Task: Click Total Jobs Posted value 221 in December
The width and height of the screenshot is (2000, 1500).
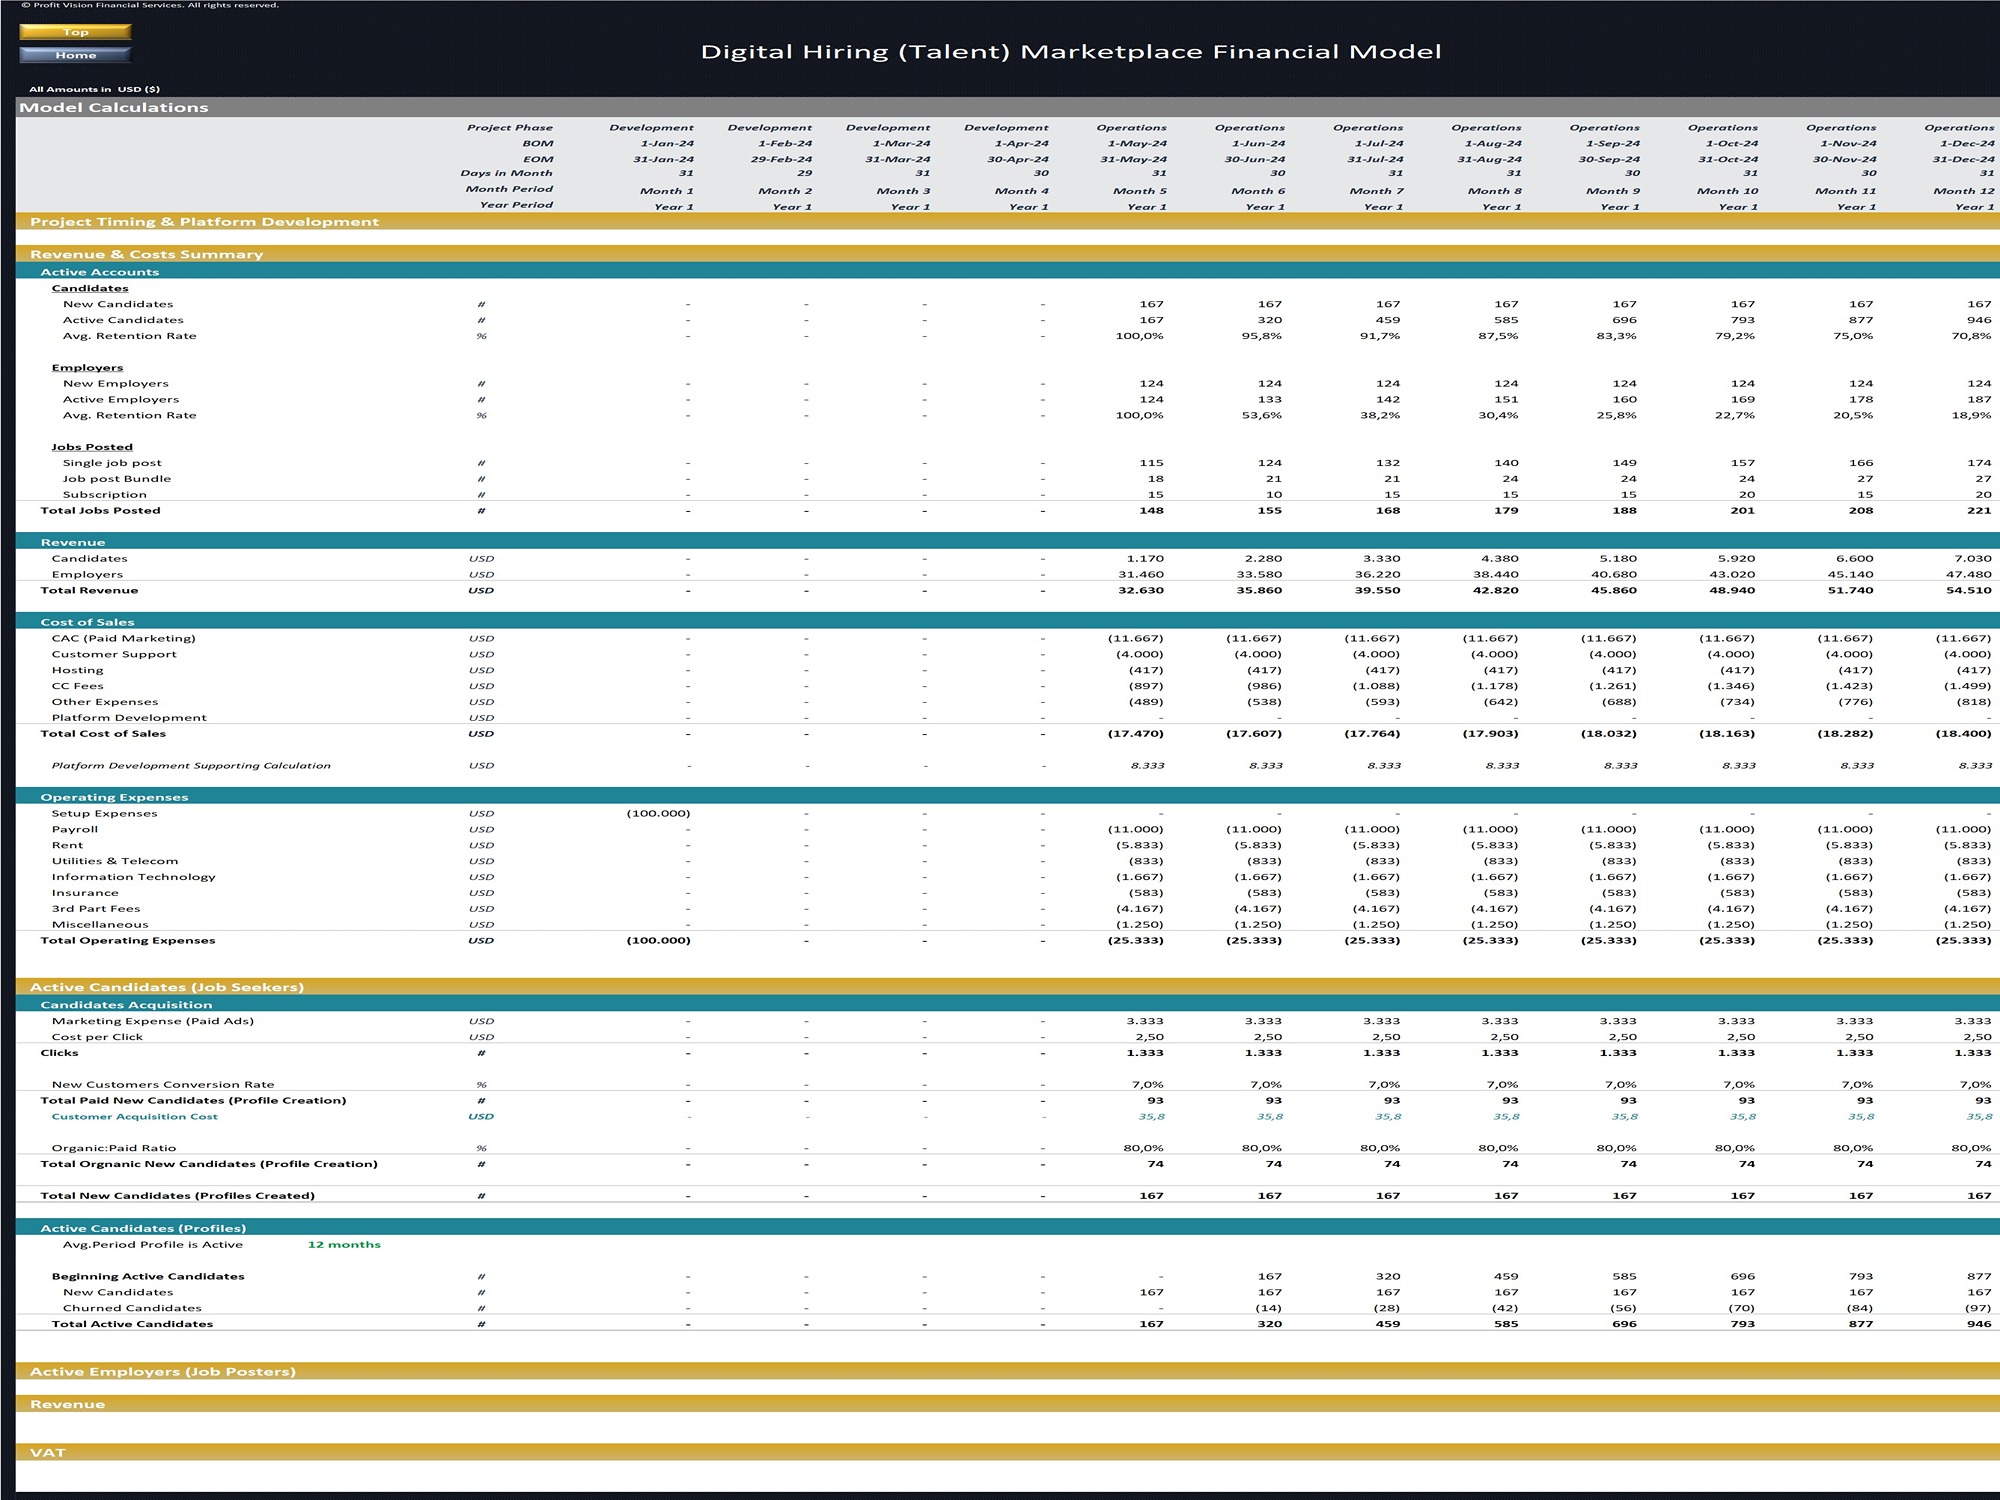Action: click(1979, 511)
